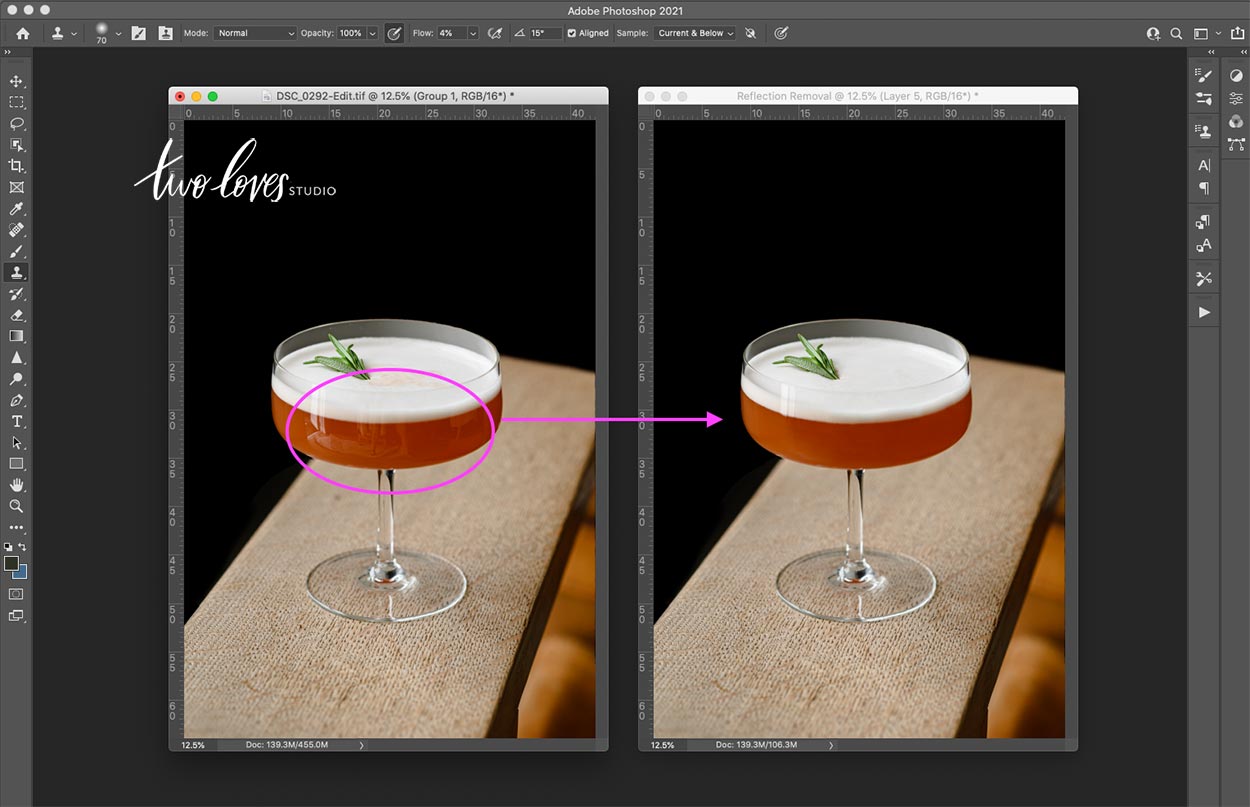The height and width of the screenshot is (807, 1250).
Task: Open the Search icon in options bar
Action: tap(1177, 33)
